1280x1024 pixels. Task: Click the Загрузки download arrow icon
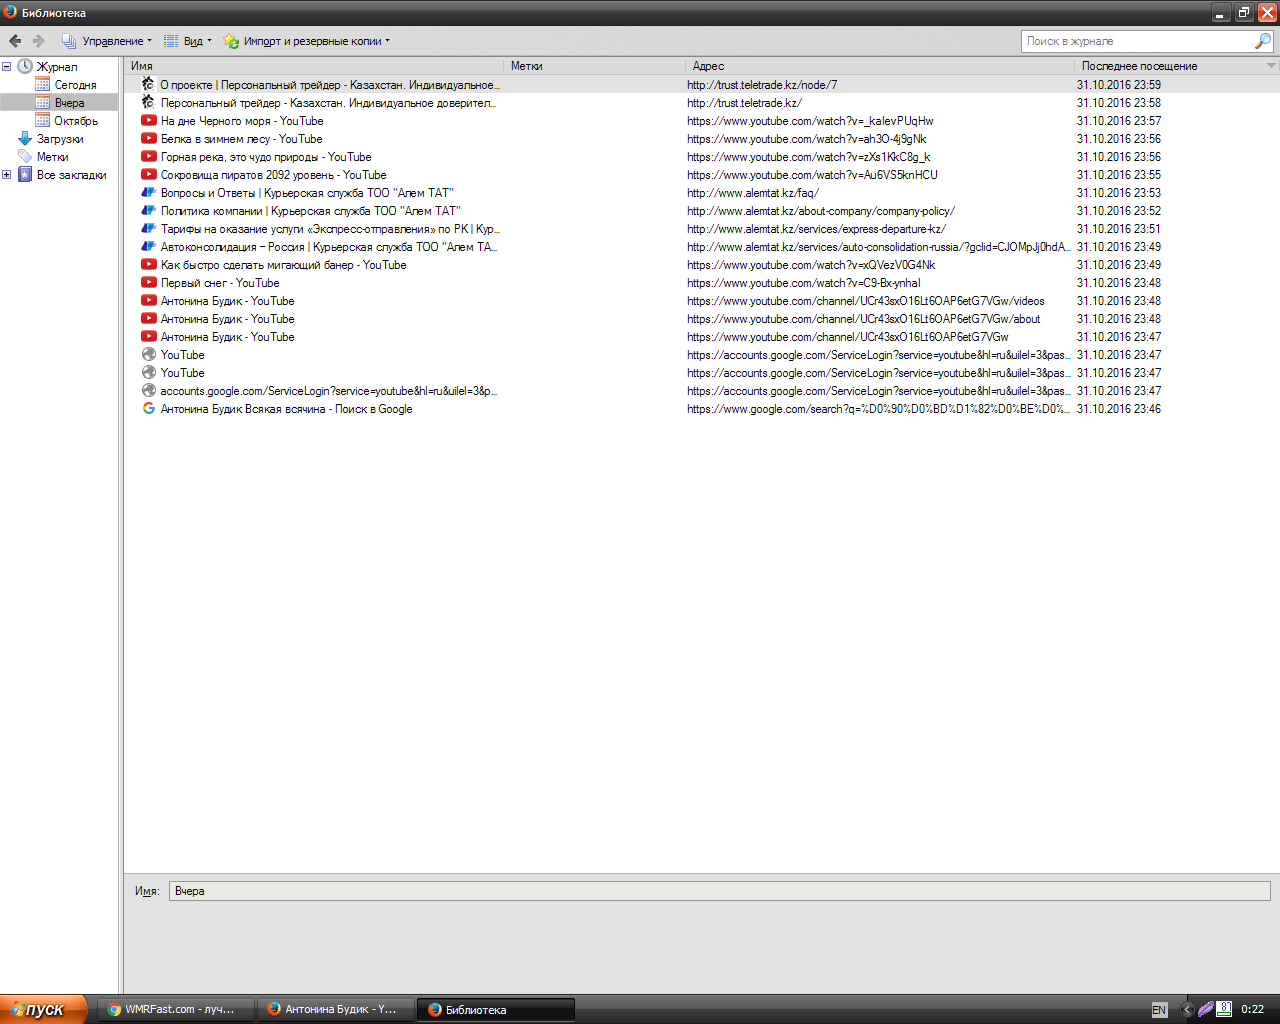25,139
